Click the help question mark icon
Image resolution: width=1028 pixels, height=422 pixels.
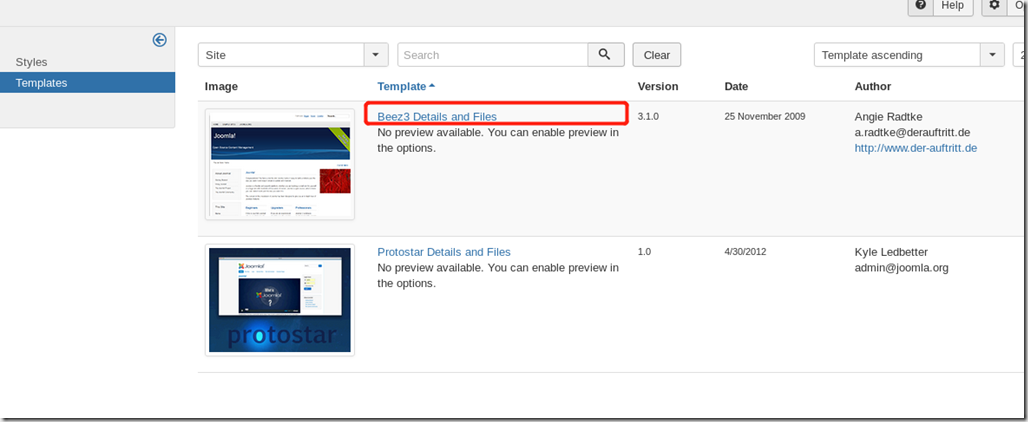[921, 5]
